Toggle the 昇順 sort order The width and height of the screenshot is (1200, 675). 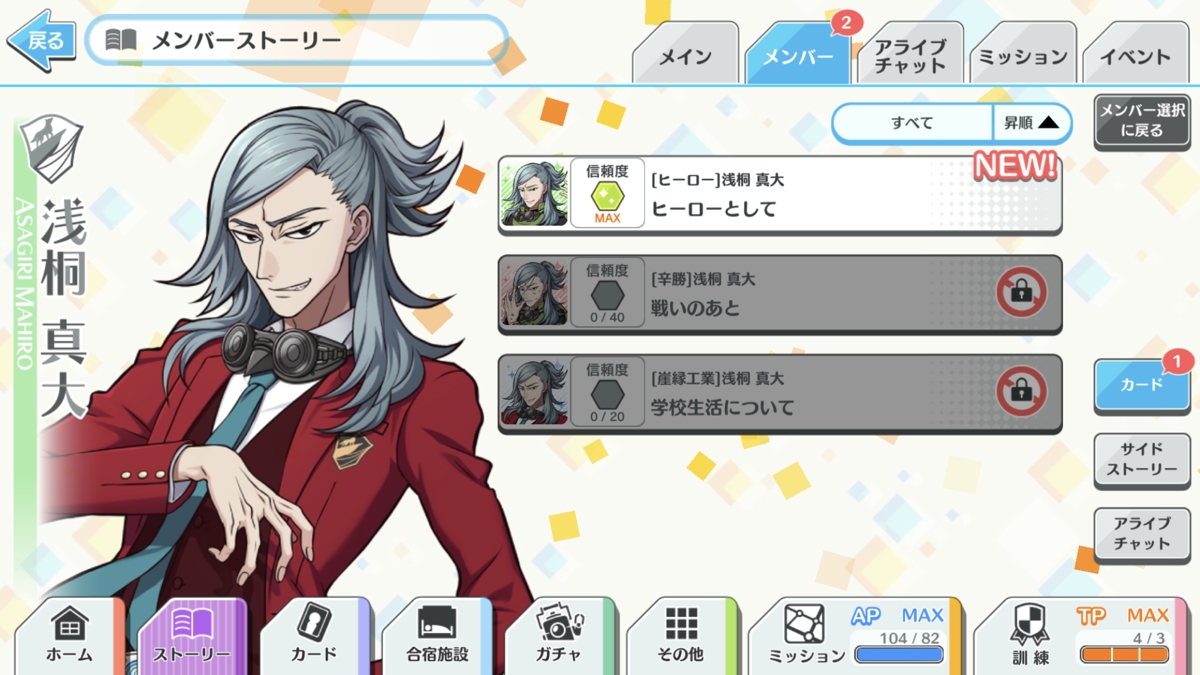1031,123
